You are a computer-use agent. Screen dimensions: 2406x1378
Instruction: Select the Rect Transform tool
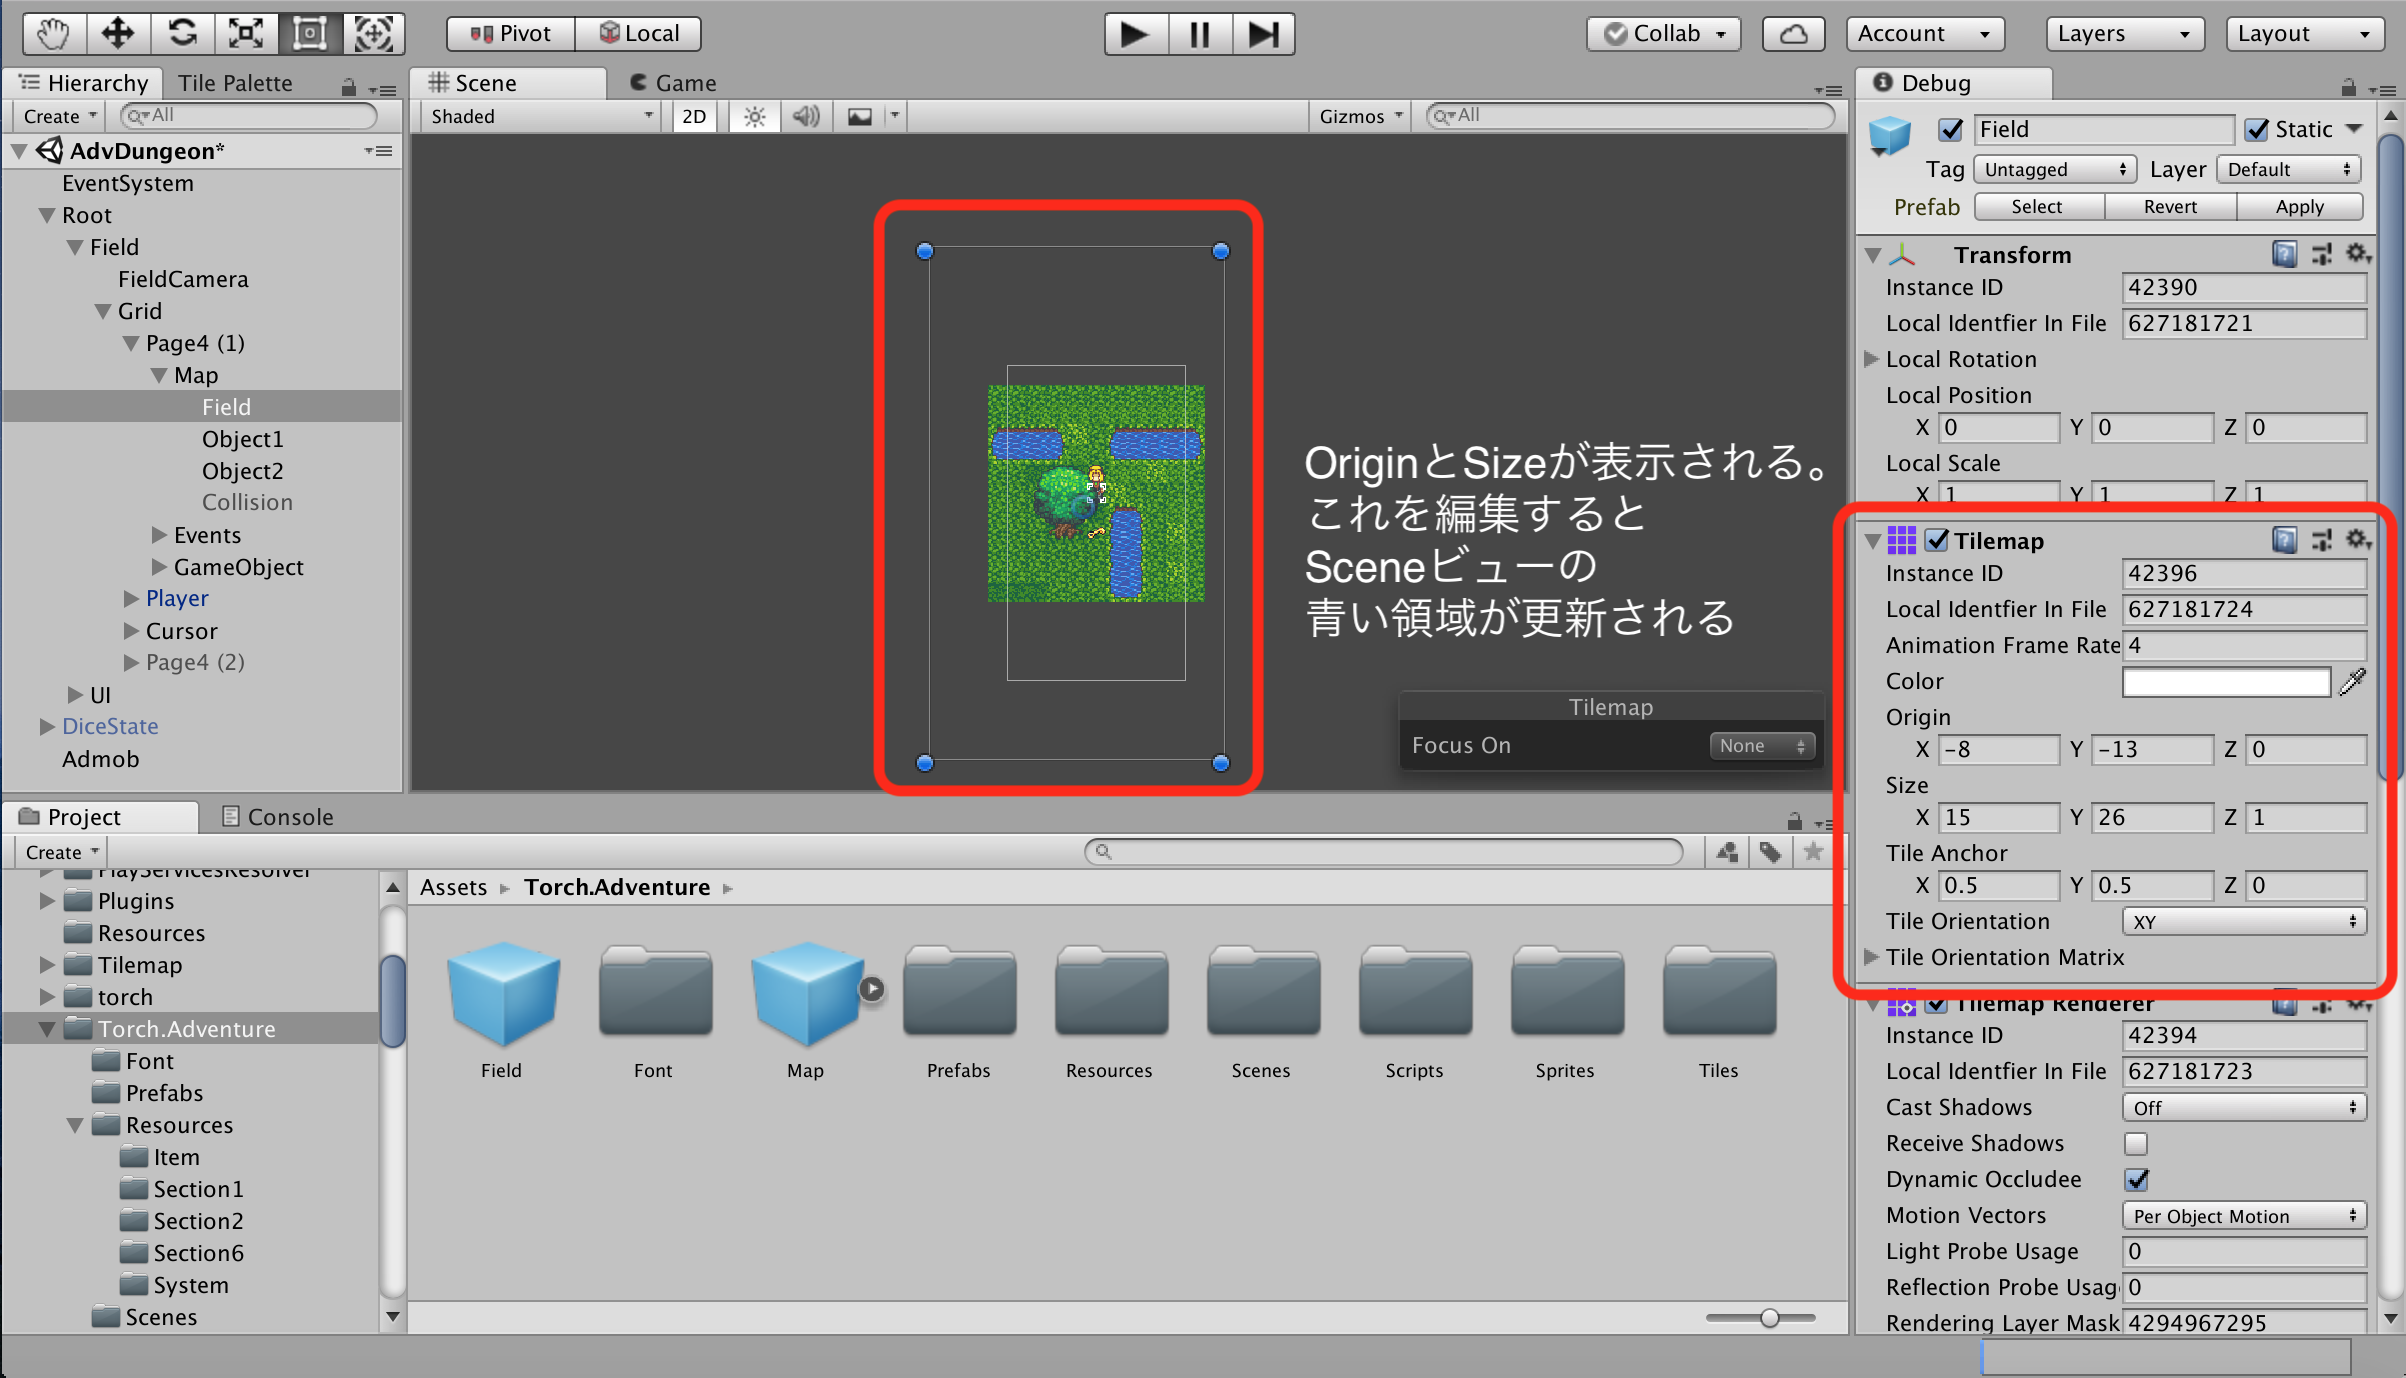(310, 33)
